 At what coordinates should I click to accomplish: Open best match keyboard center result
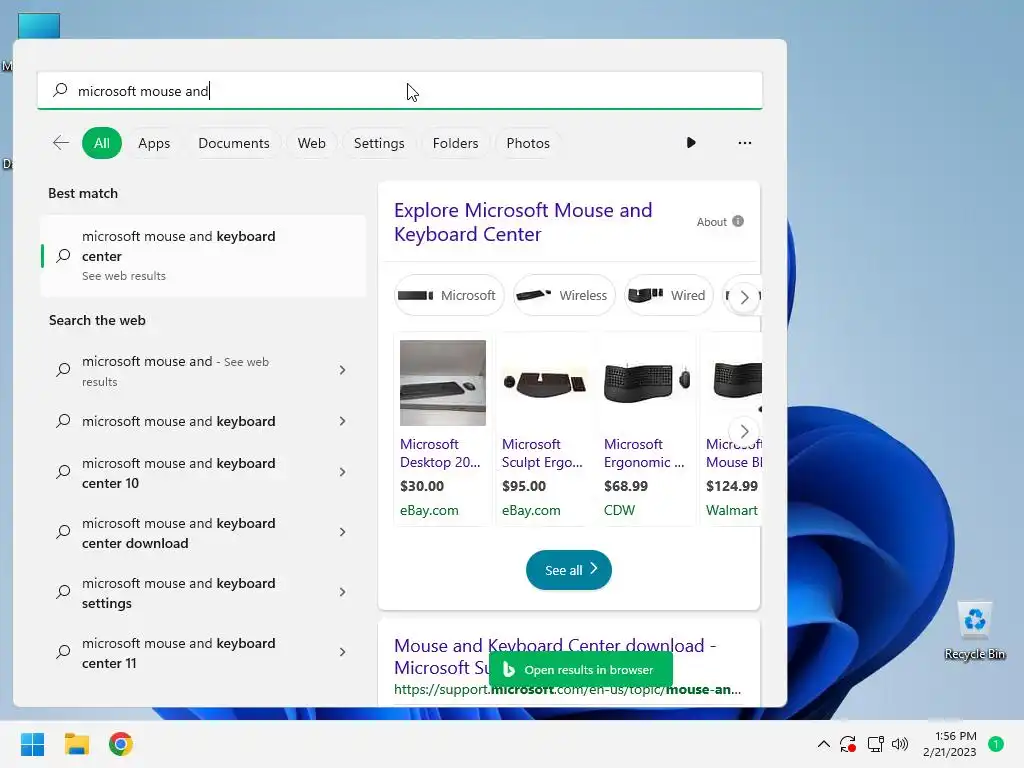(203, 256)
